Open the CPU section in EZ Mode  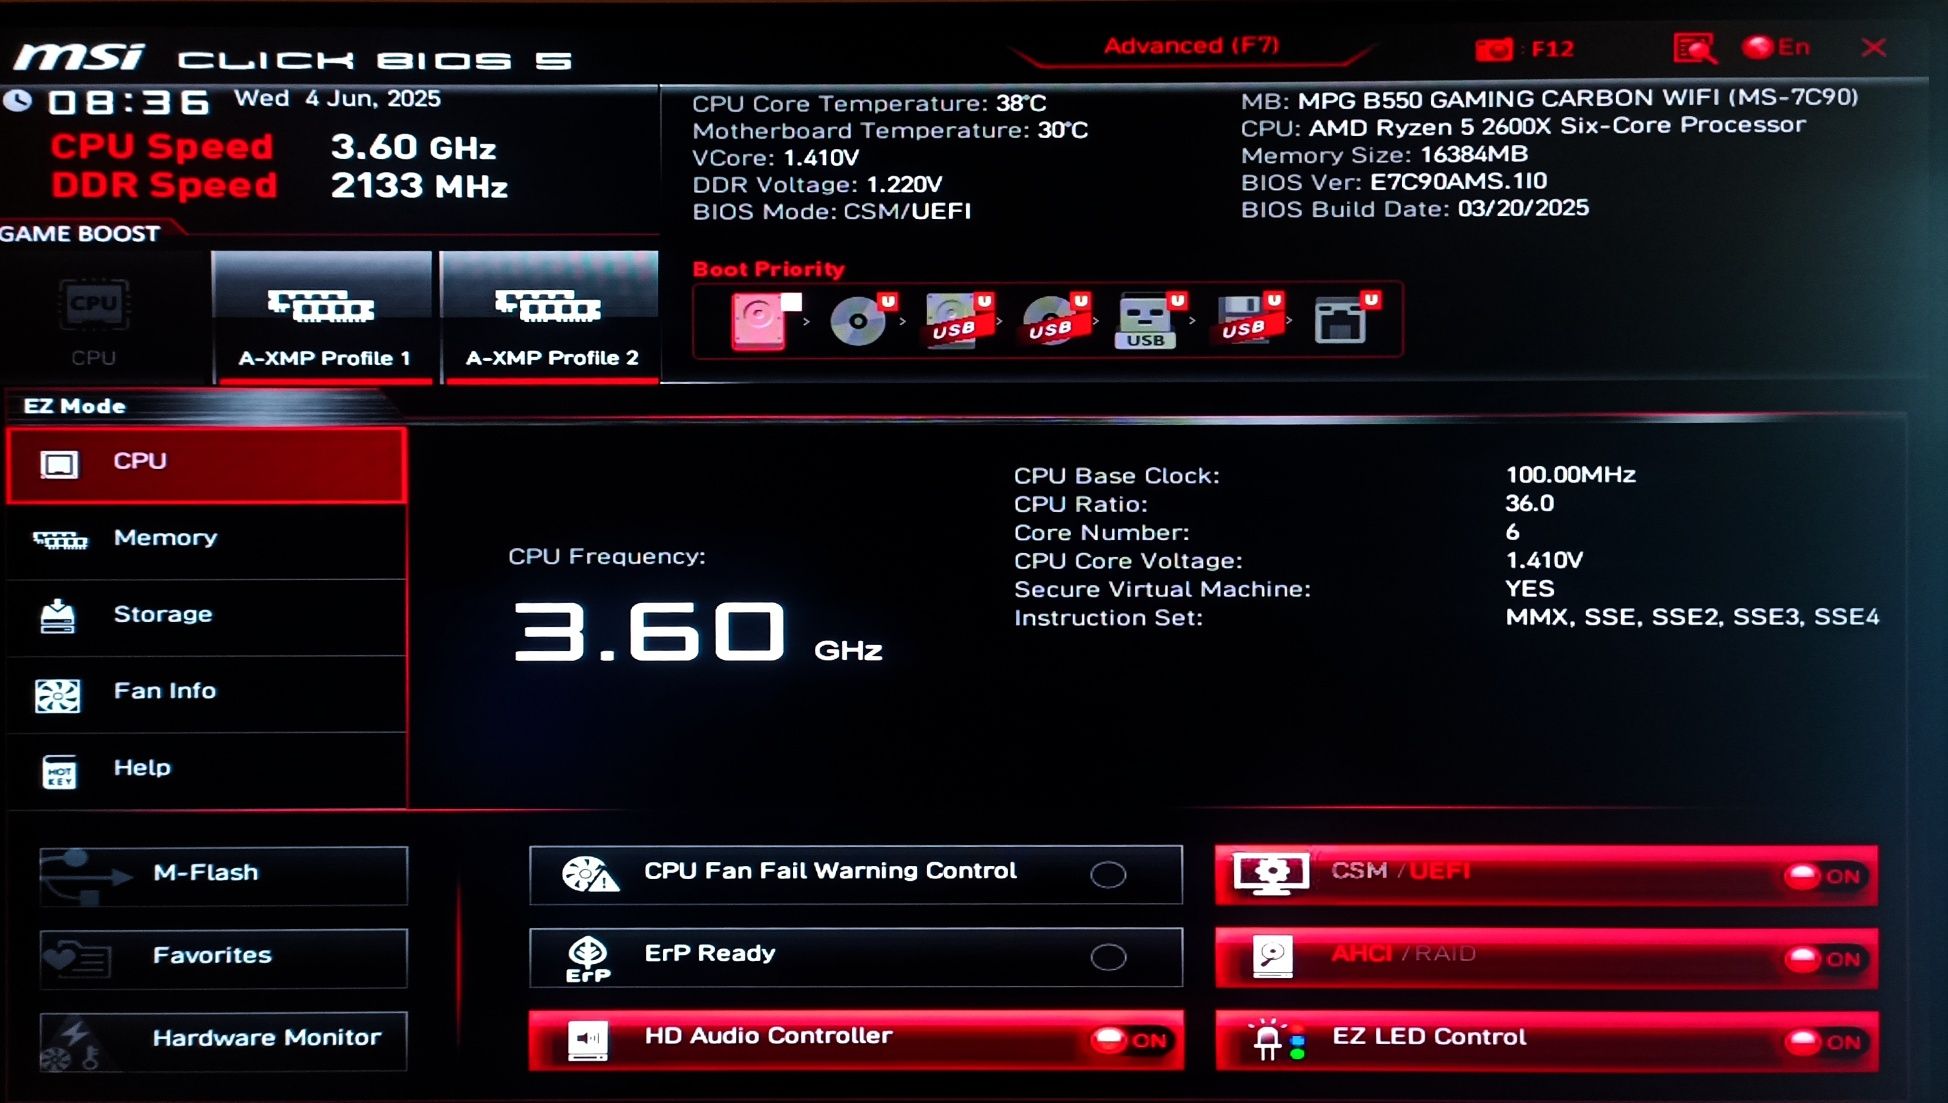click(x=206, y=464)
